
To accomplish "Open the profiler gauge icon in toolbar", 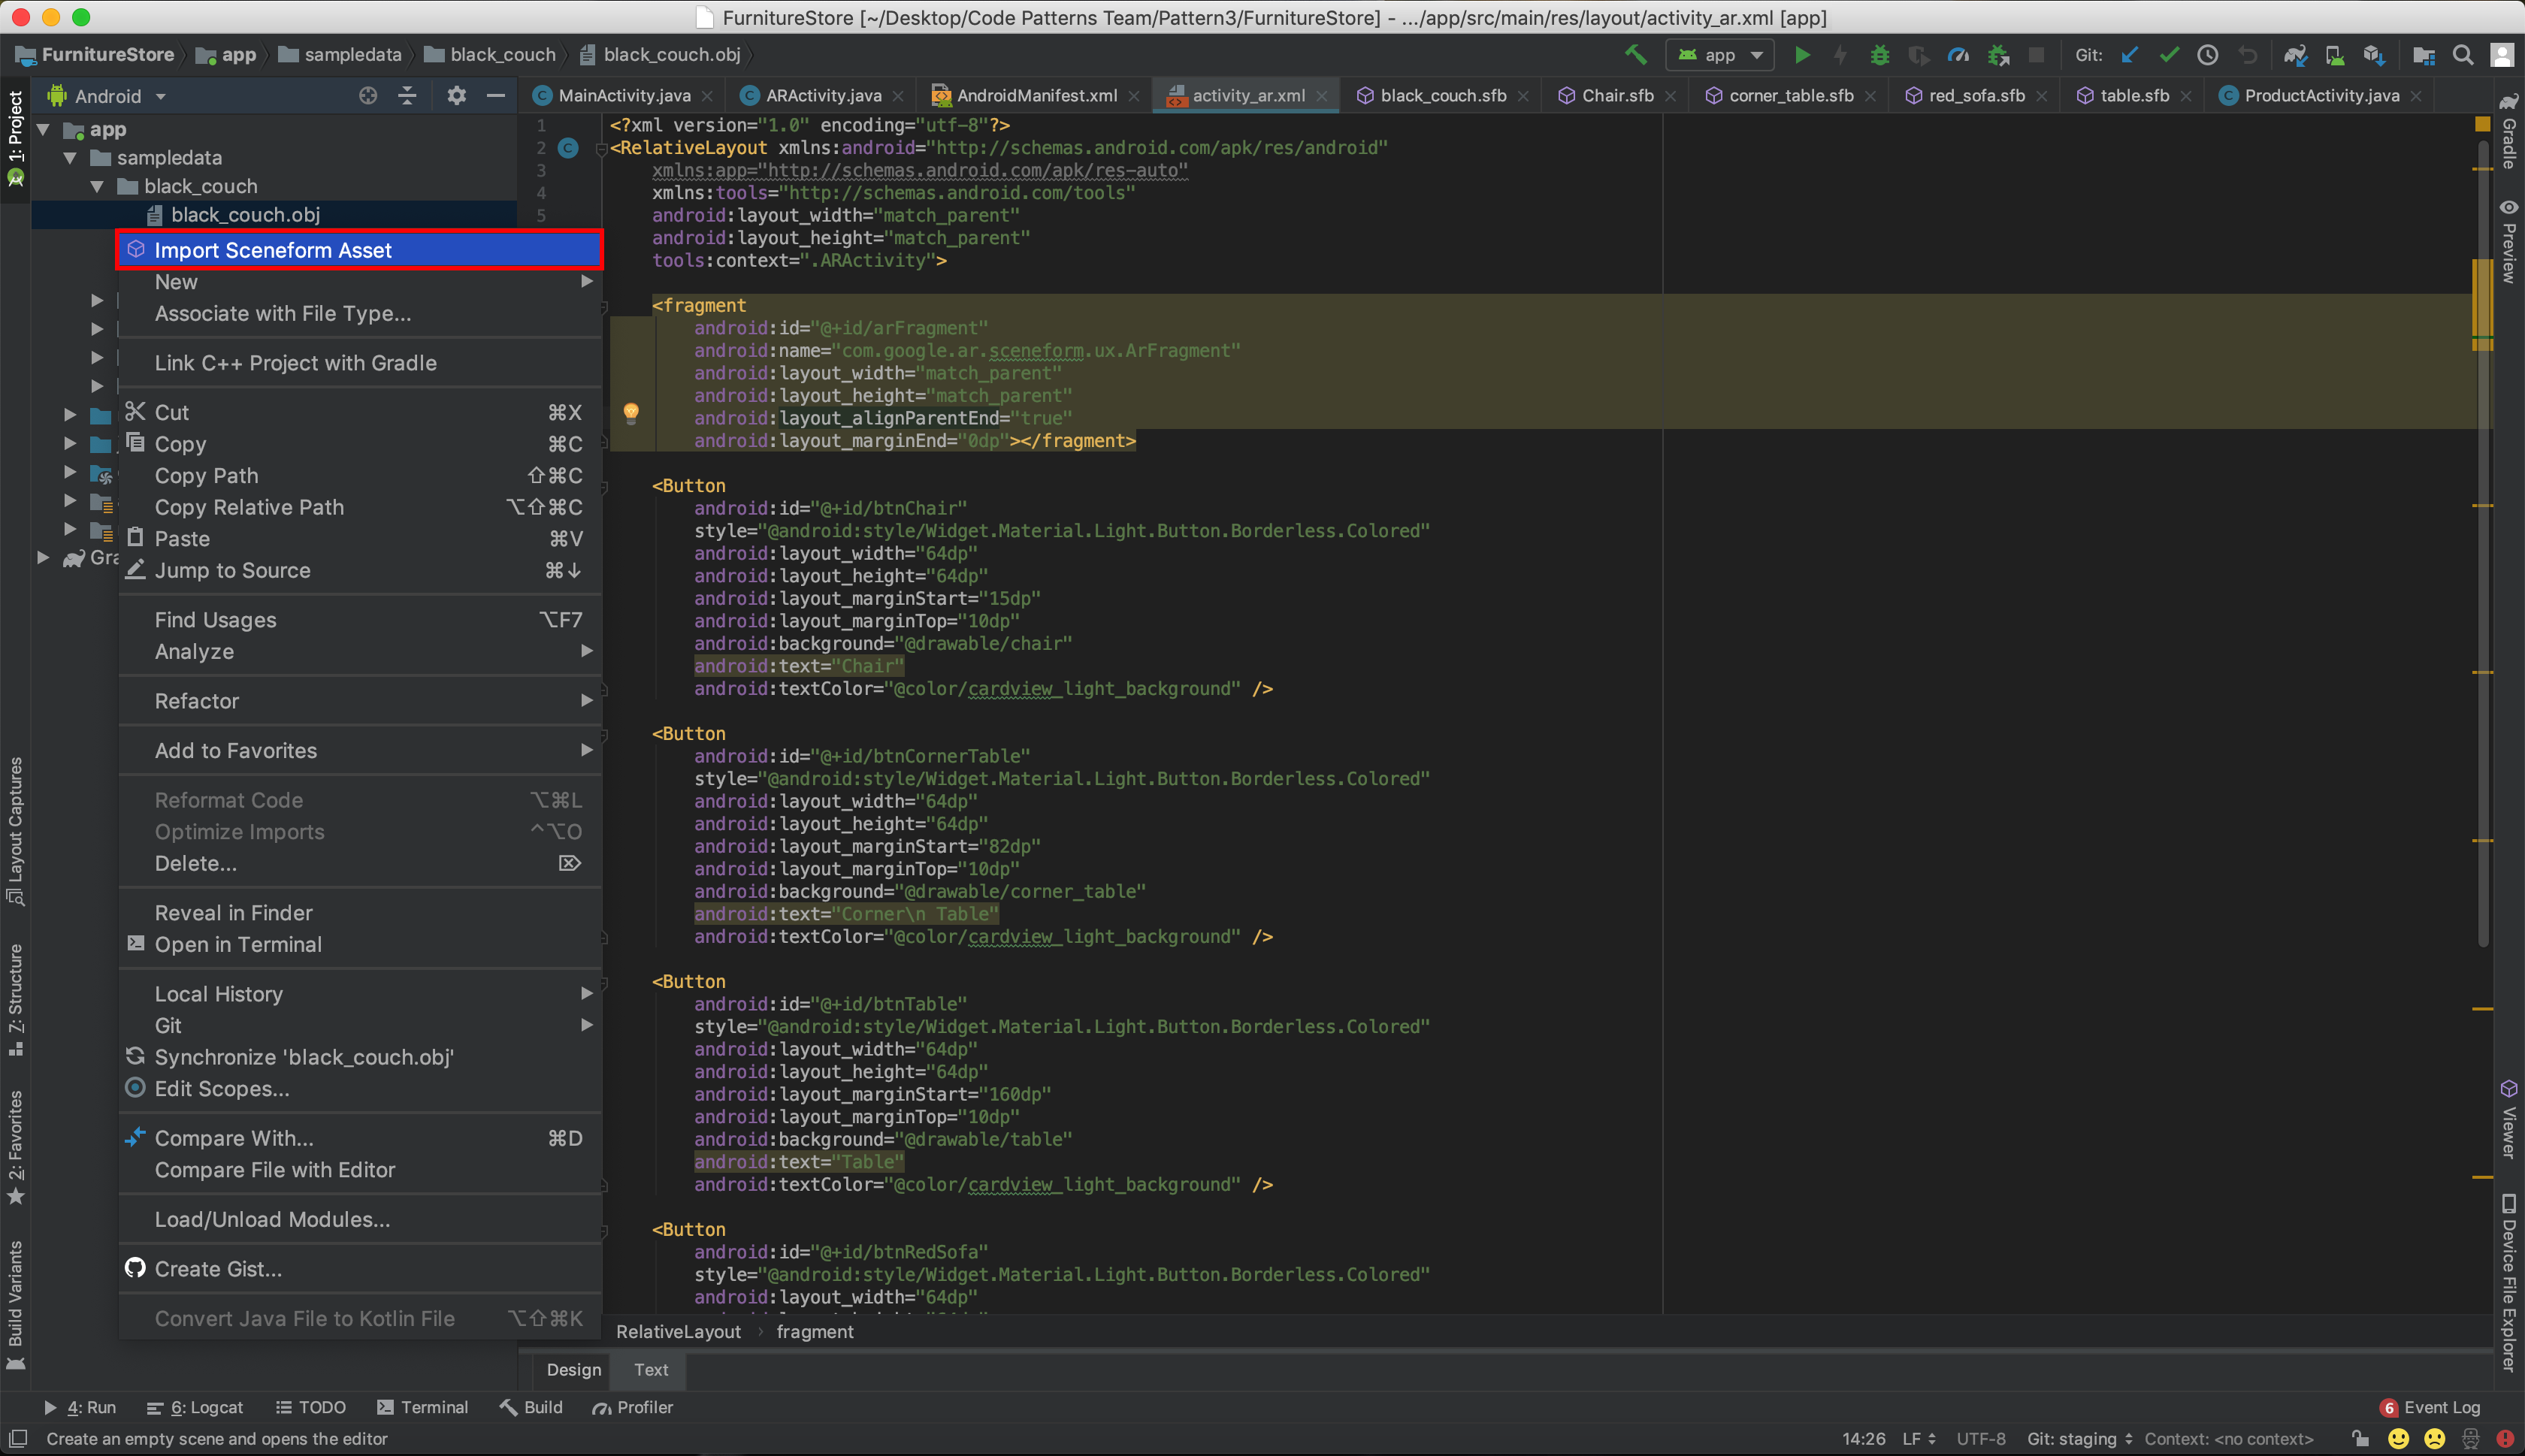I will pyautogui.click(x=1958, y=55).
